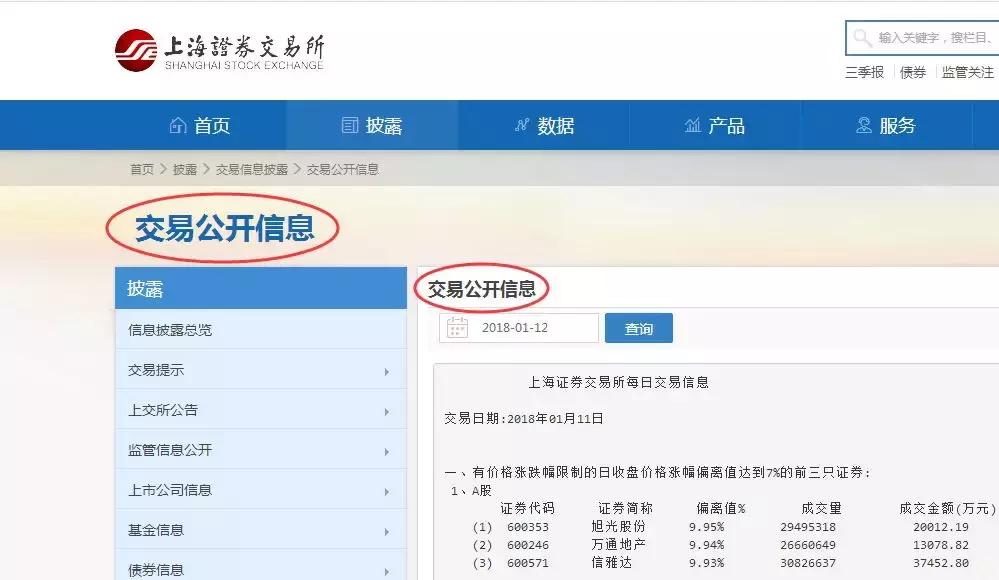Screen dimensions: 999x580
Task: Expand the 交易提示 sidebar entry
Action: (x=260, y=369)
